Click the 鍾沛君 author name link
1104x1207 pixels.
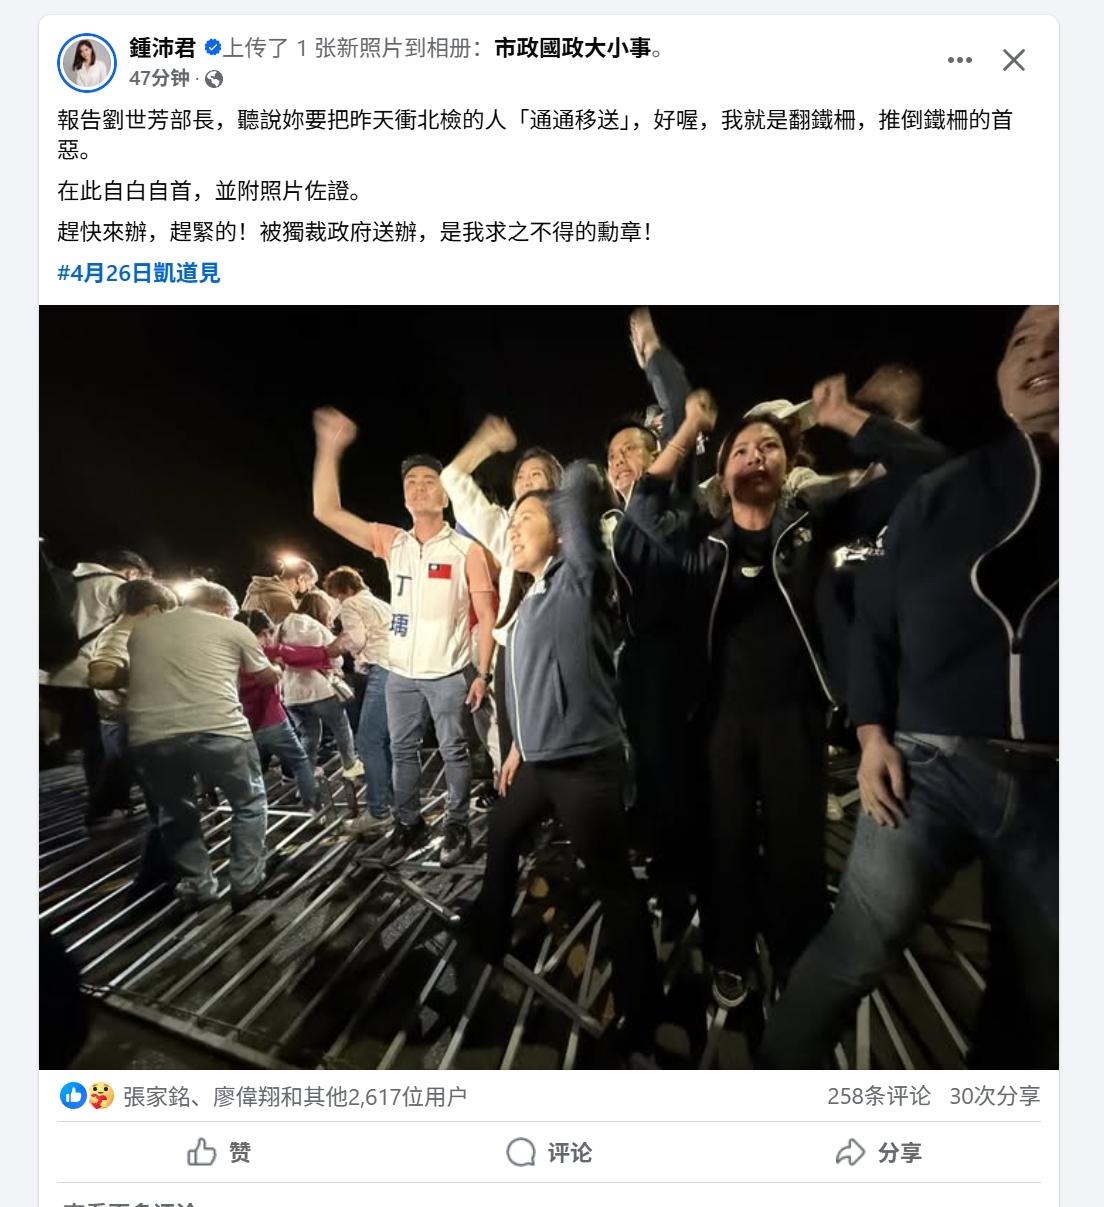(162, 47)
